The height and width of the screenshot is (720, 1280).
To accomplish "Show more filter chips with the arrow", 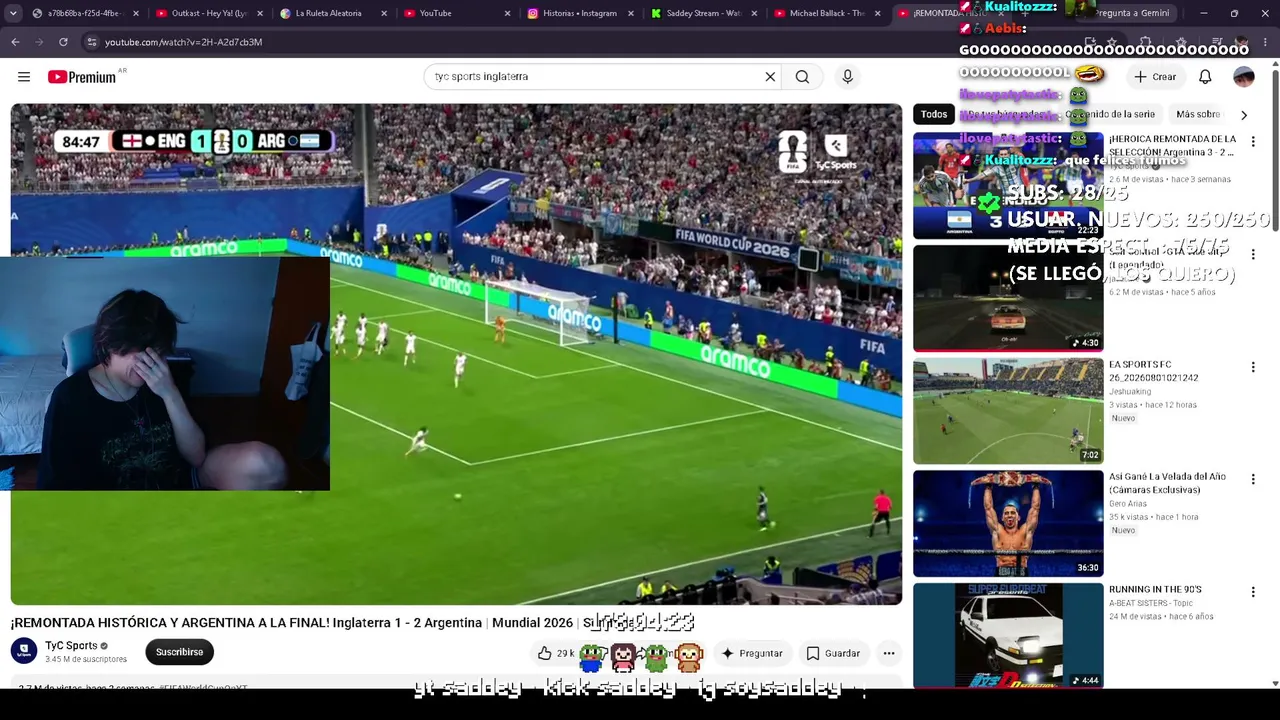I will click(x=1244, y=115).
